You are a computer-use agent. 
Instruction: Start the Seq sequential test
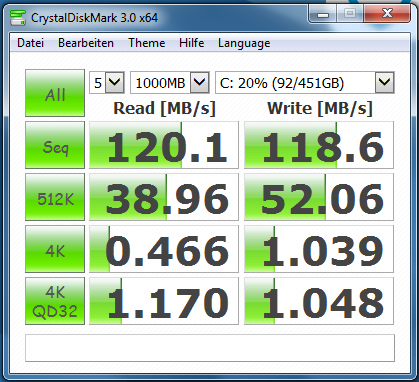coord(55,145)
